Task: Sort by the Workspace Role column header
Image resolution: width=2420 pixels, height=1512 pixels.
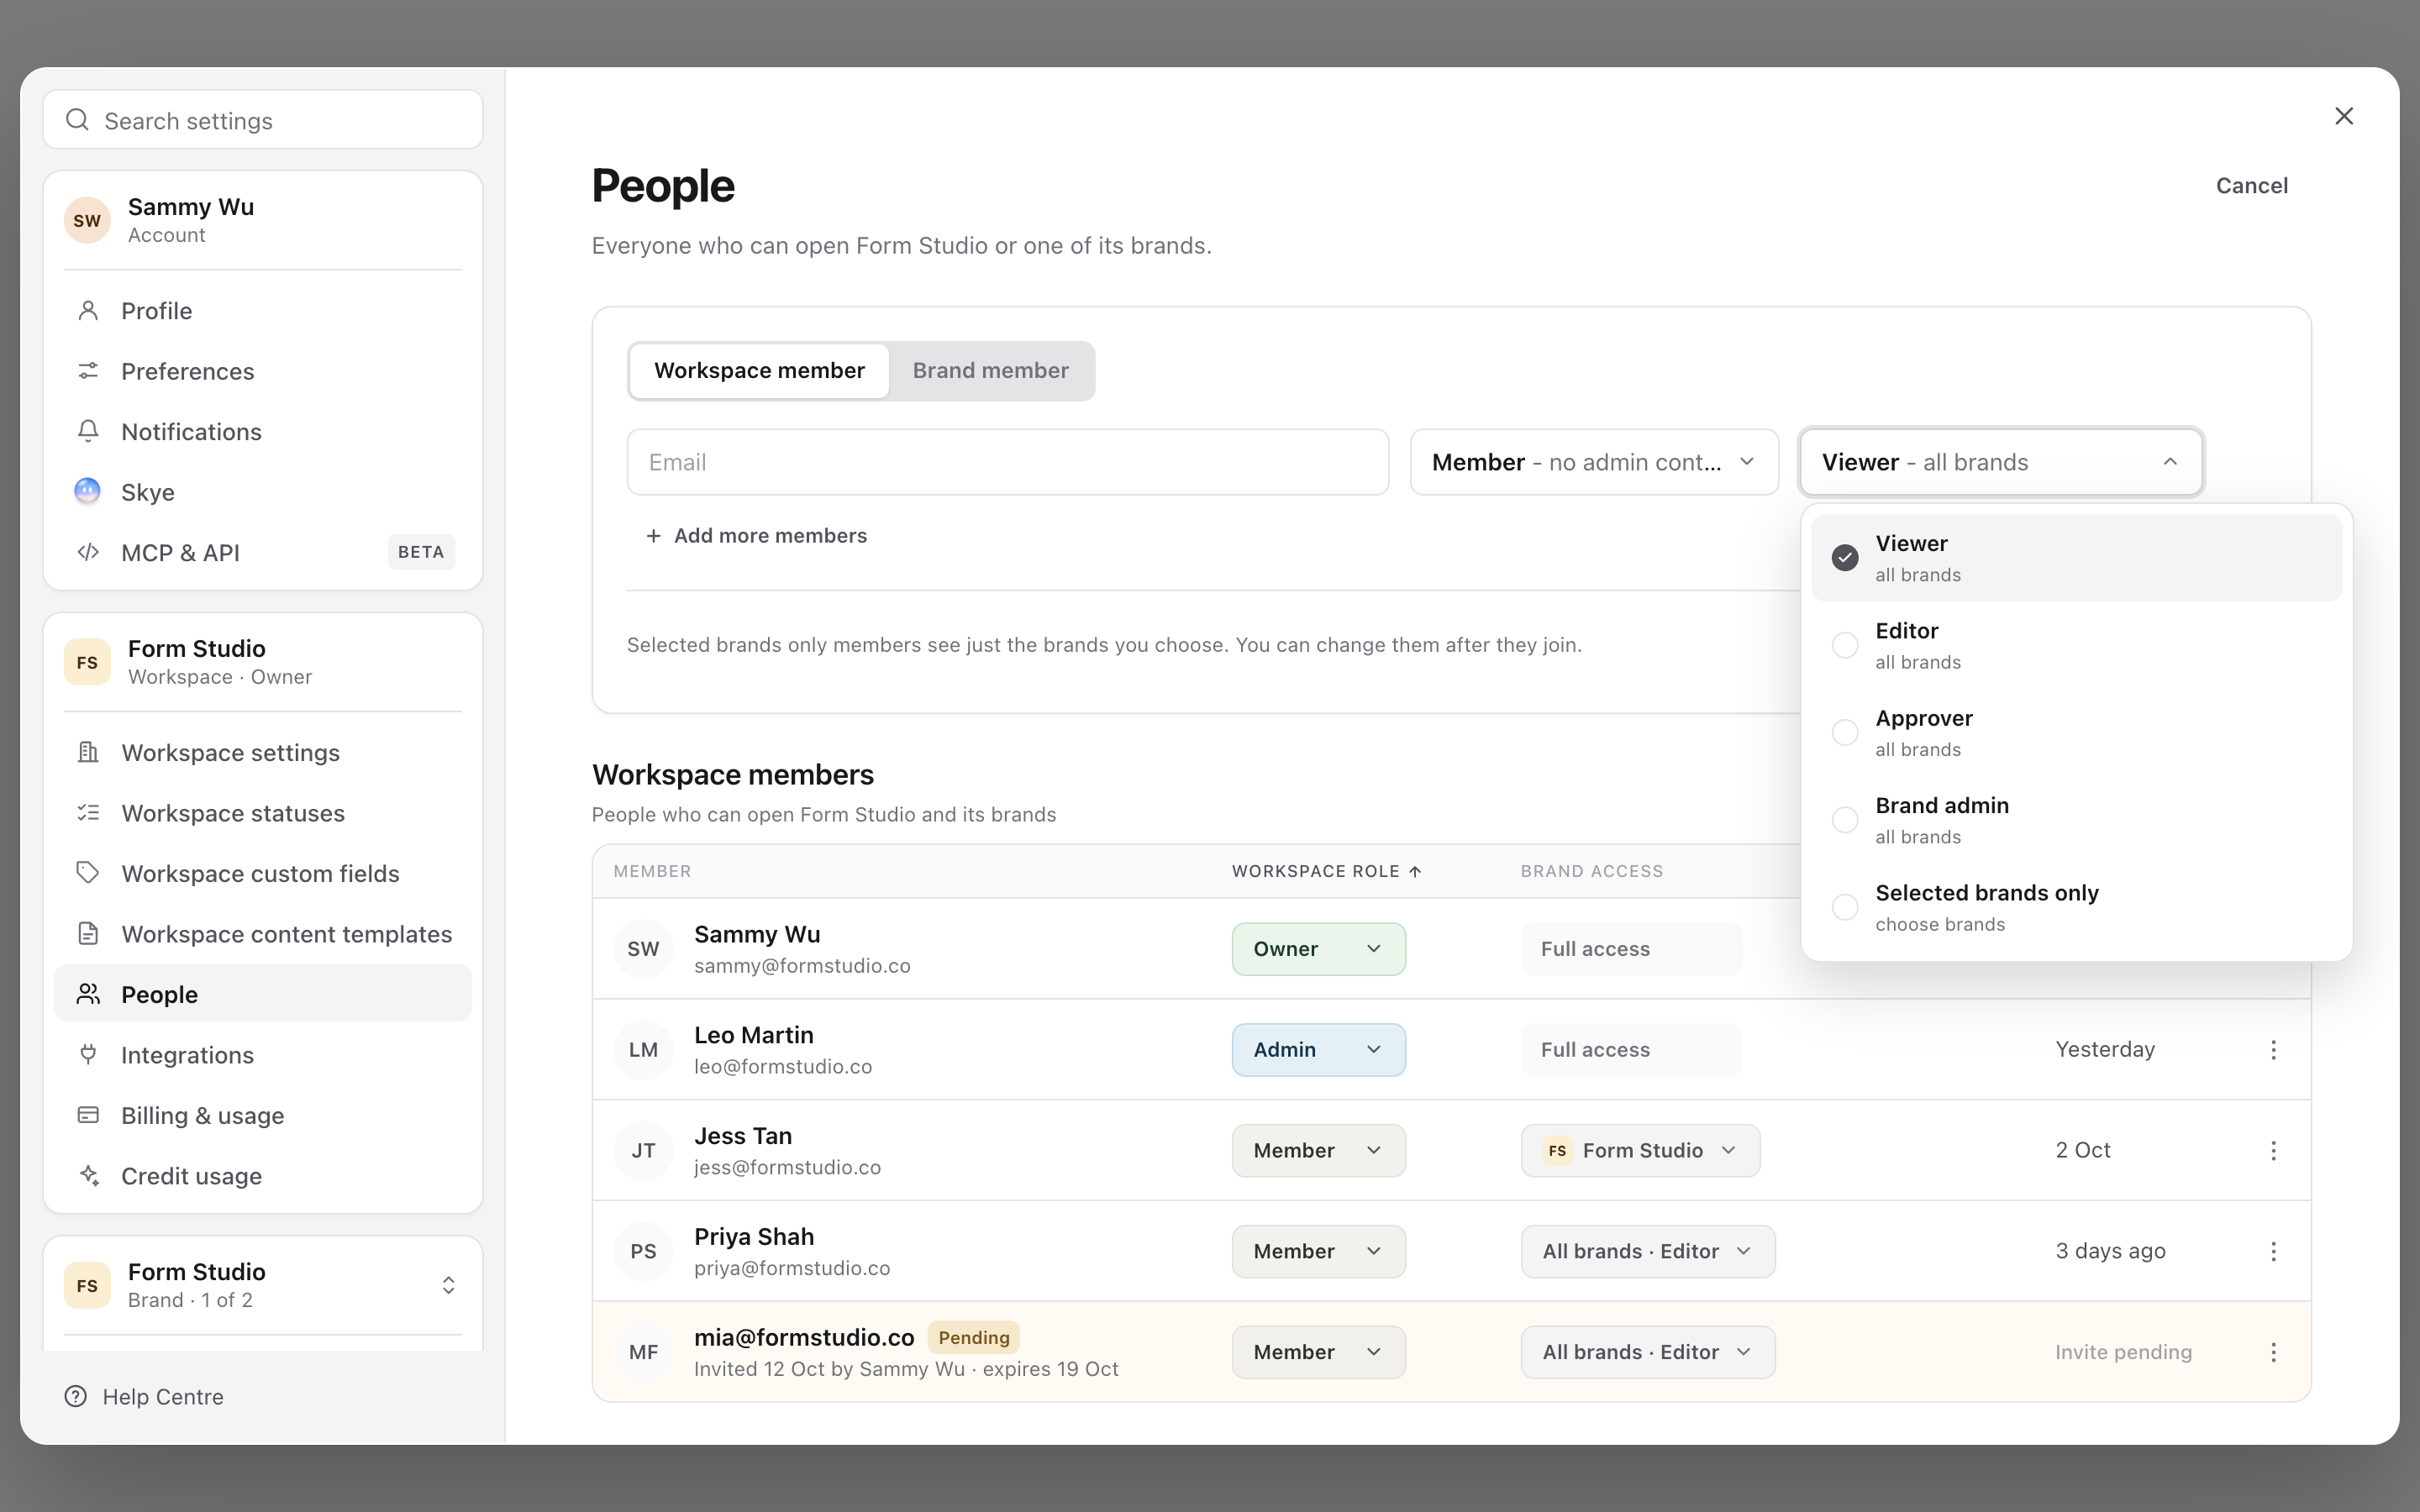Action: coord(1326,871)
